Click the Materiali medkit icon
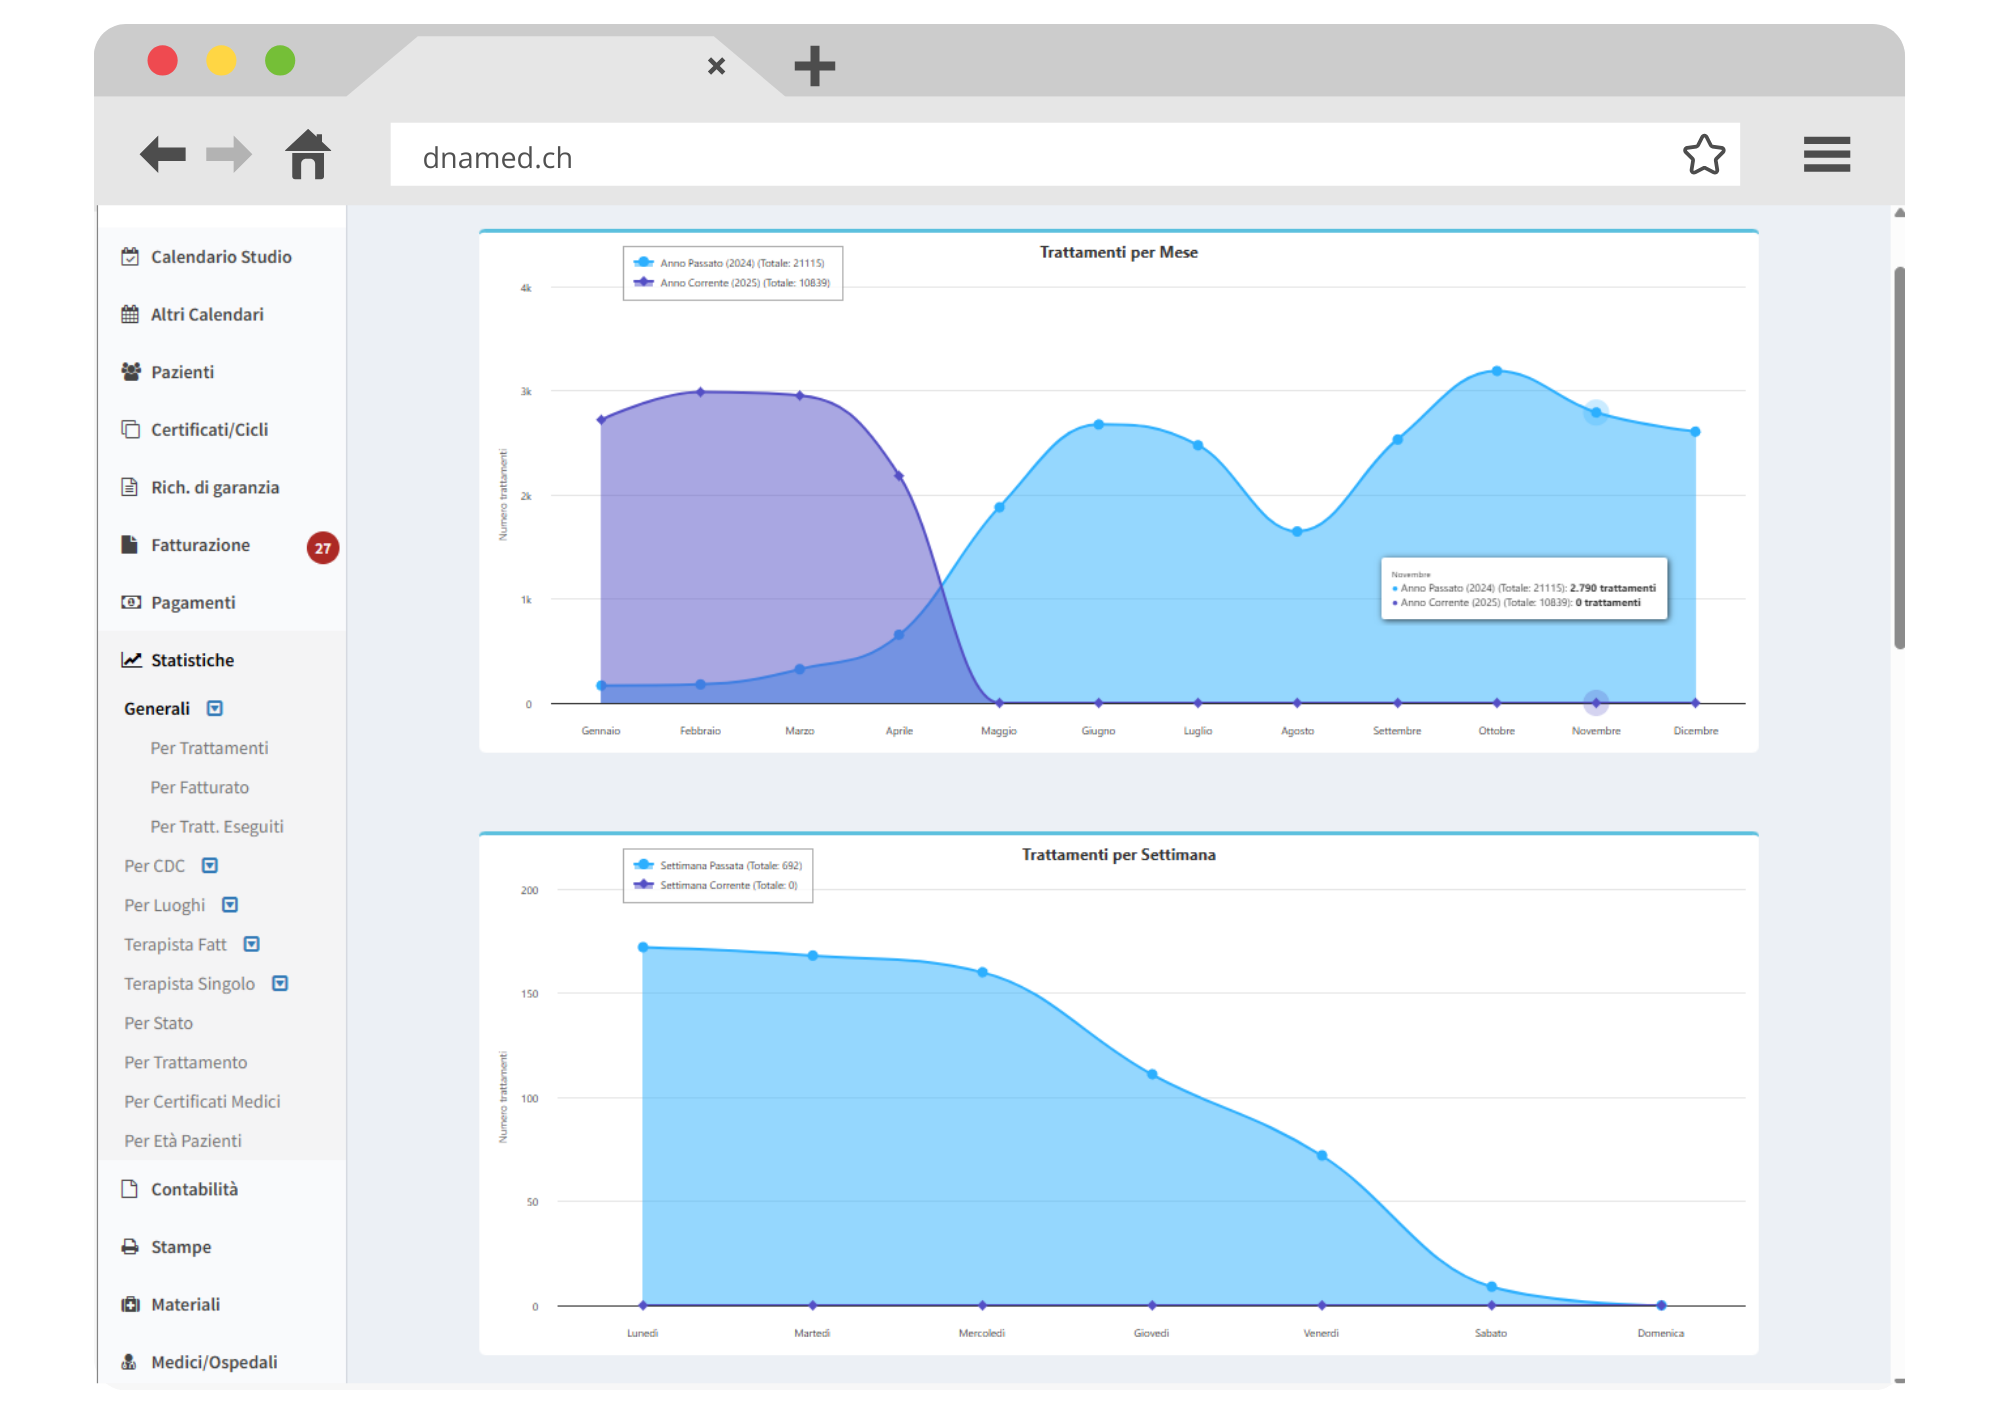Viewport: 2000px width, 1414px height. tap(130, 1305)
